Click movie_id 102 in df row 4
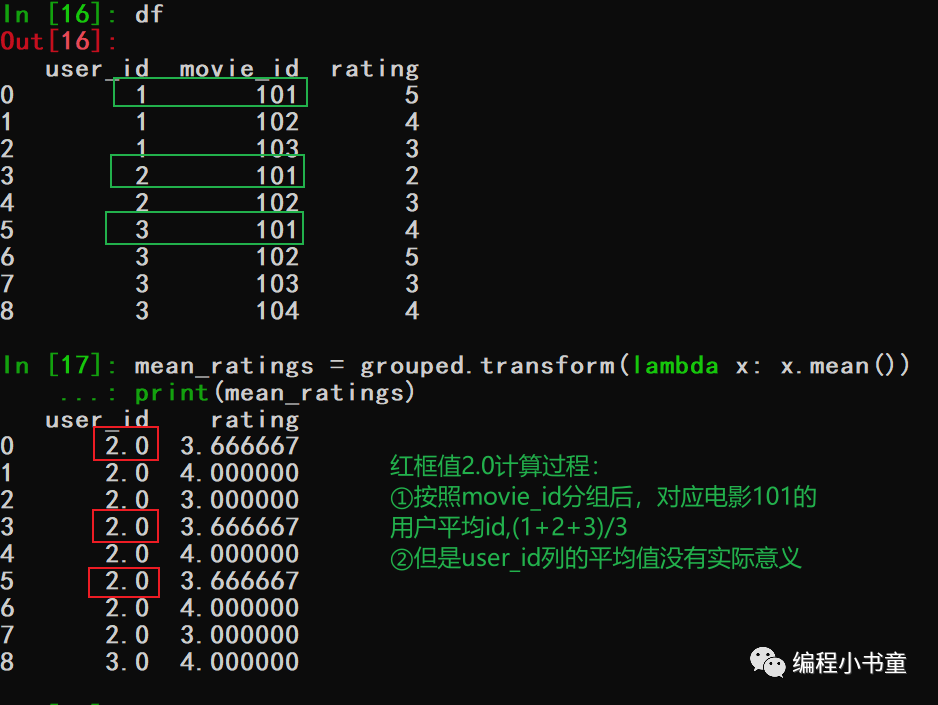938x705 pixels. pyautogui.click(x=277, y=203)
